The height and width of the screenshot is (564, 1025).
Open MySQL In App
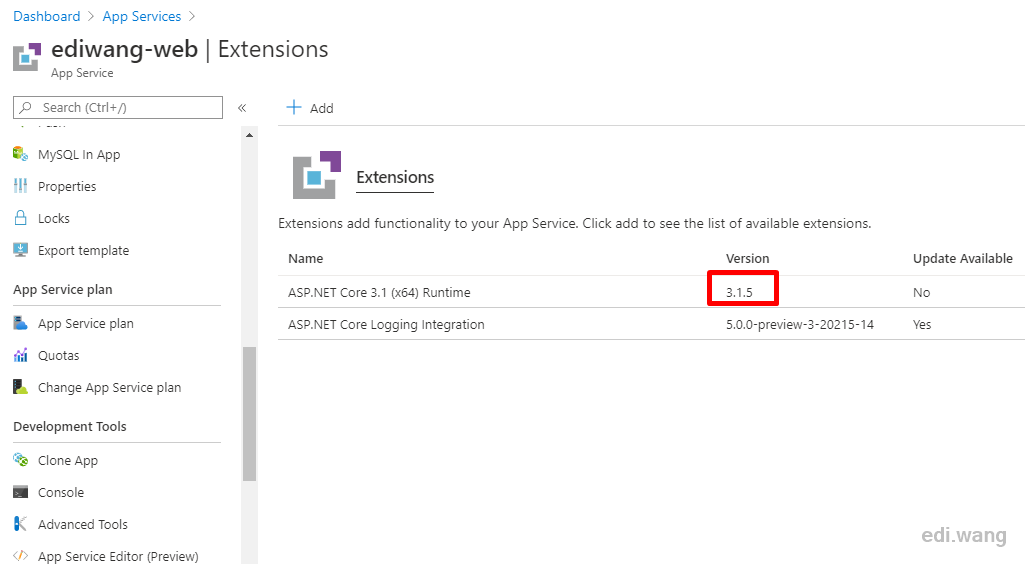79,154
